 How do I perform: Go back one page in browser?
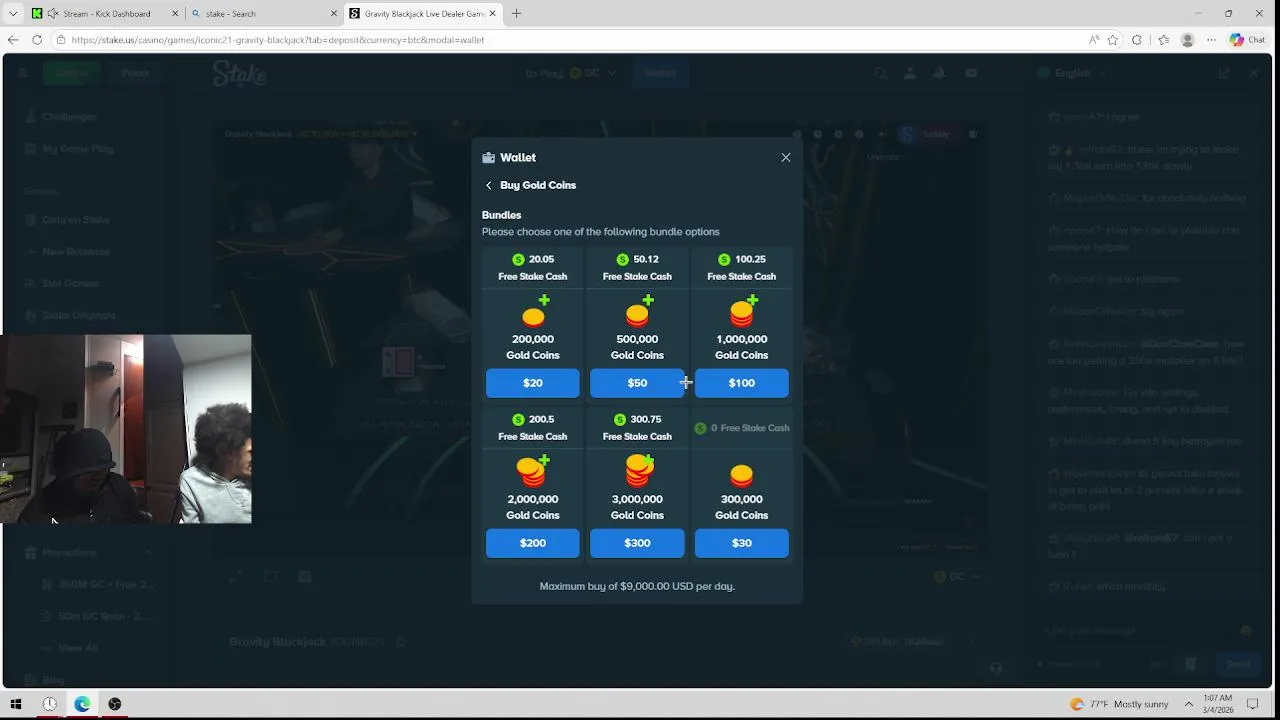[x=13, y=40]
